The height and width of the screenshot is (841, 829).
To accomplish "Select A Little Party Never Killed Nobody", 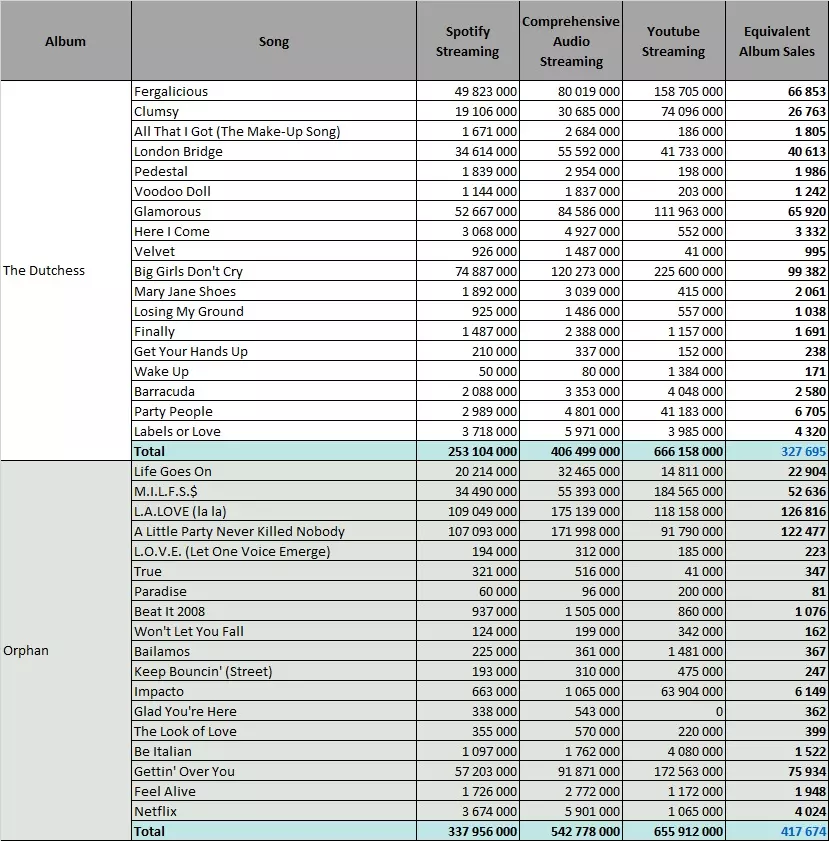I will 273,531.
